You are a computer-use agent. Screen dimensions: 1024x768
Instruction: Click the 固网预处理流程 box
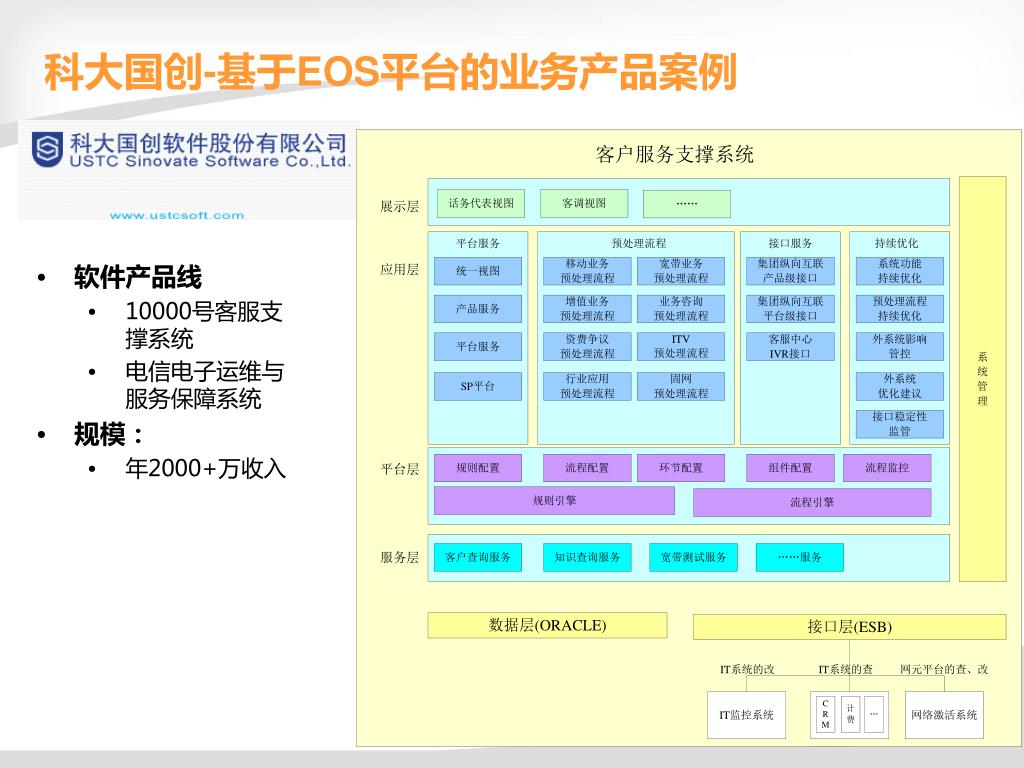(681, 386)
